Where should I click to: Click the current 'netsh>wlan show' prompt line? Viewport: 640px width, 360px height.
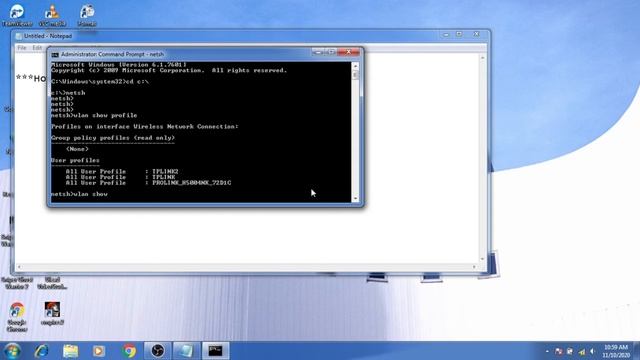79,194
